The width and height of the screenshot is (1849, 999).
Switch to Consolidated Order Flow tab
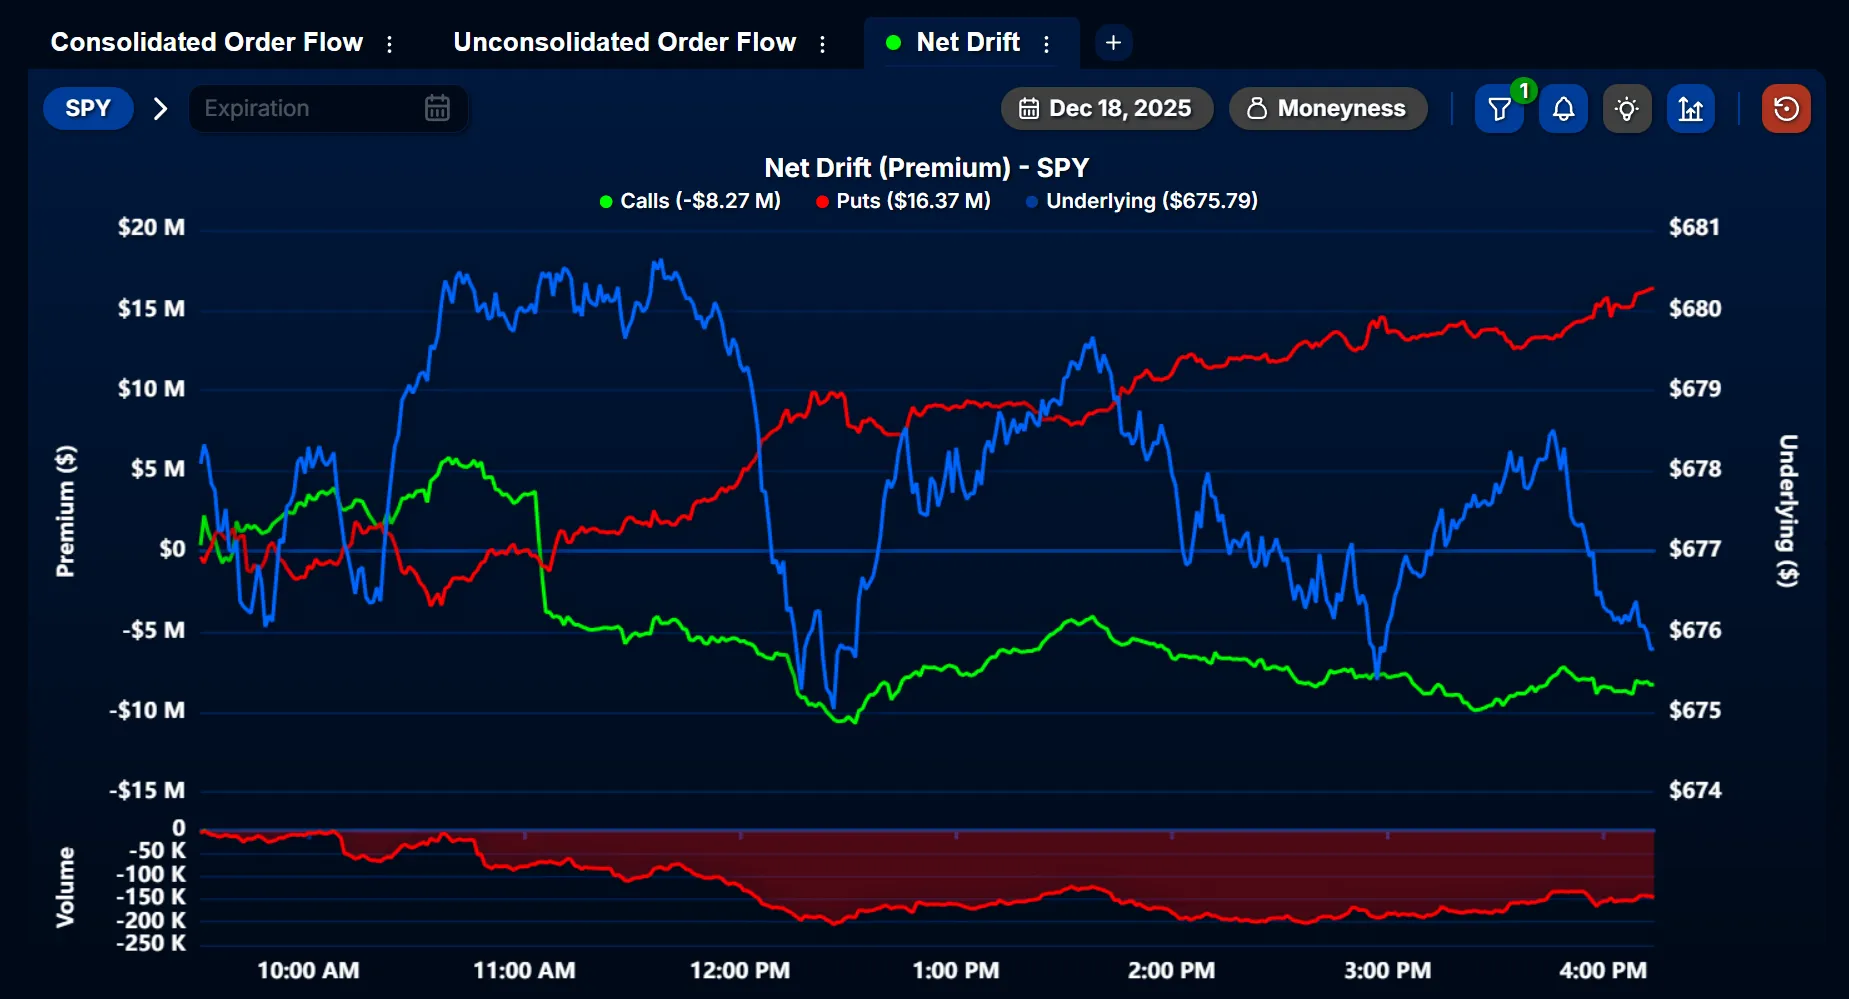[206, 42]
